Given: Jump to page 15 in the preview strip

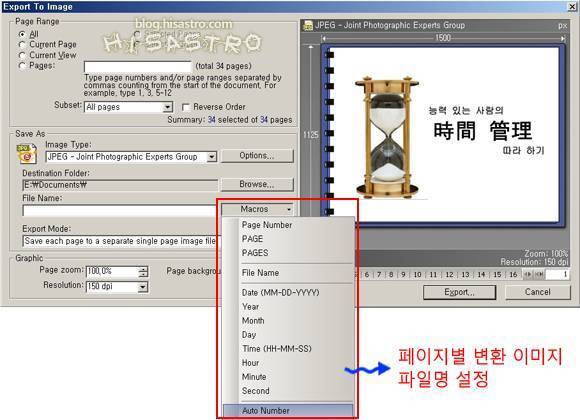Looking at the screenshot, I should tap(497, 275).
